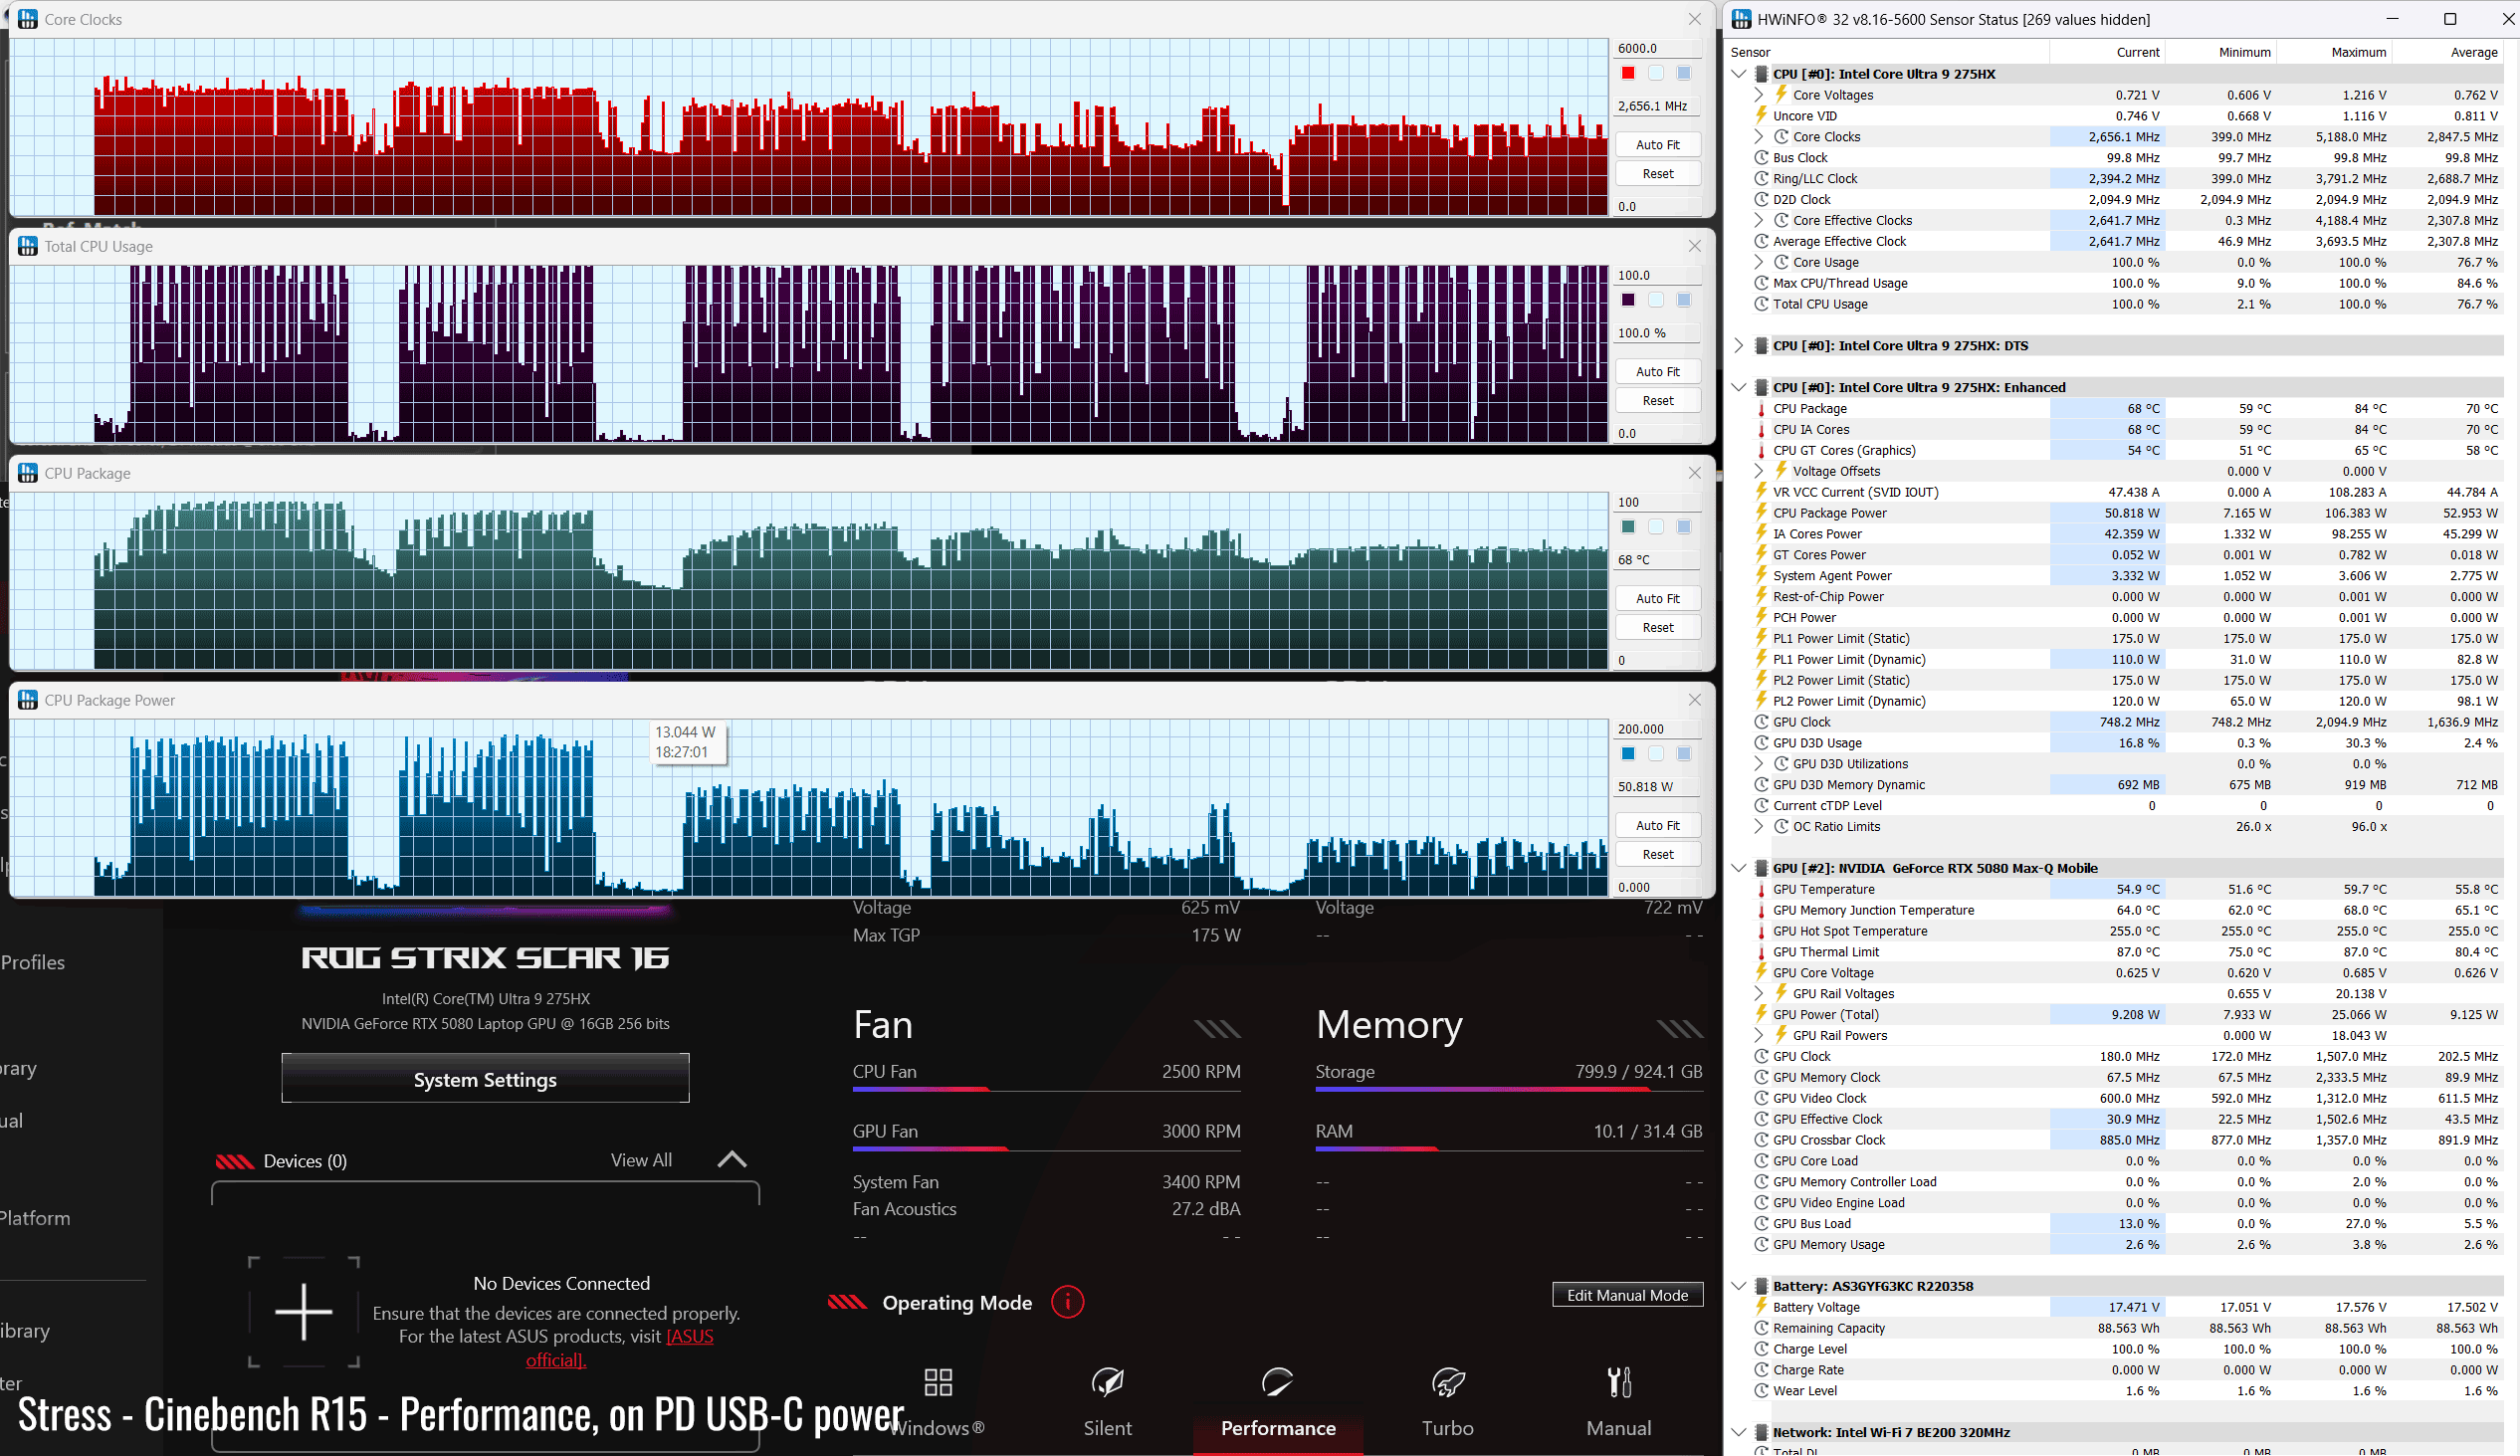This screenshot has height=1456, width=2520.
Task: Click the HWiNFO title bar app icon
Action: click(1742, 19)
